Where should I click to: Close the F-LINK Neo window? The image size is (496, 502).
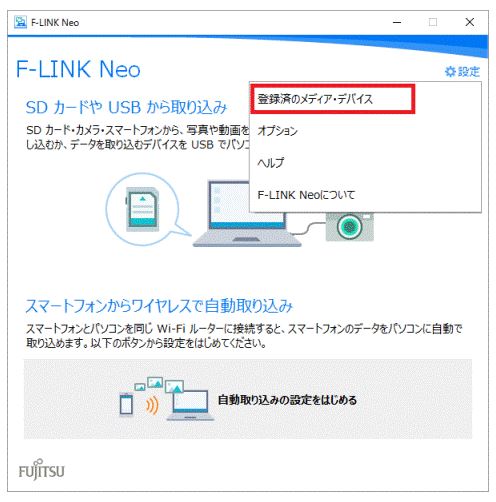pyautogui.click(x=470, y=22)
